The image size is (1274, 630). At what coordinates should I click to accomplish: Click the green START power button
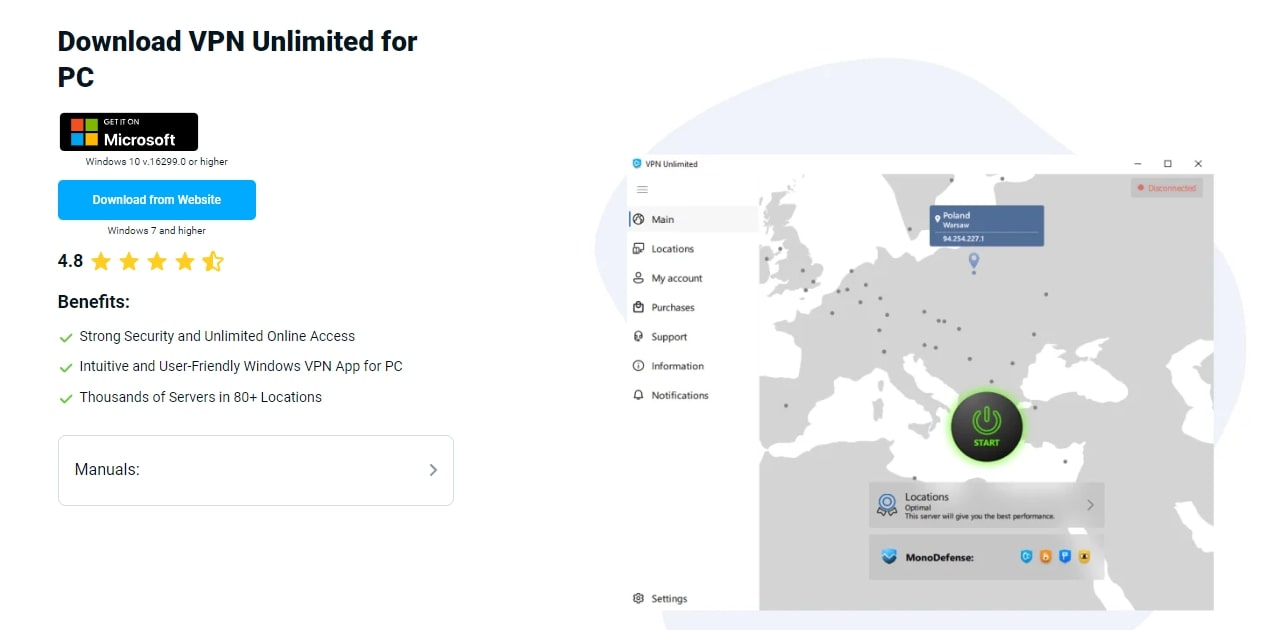(986, 425)
